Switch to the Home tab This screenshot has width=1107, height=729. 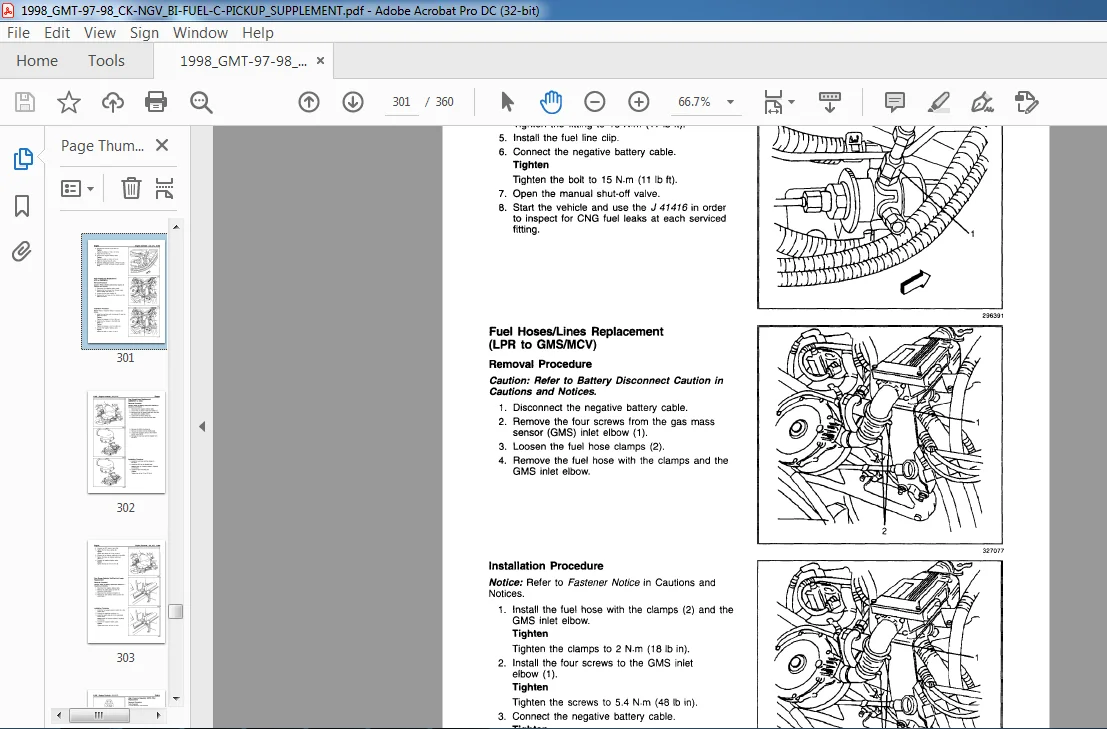point(37,61)
